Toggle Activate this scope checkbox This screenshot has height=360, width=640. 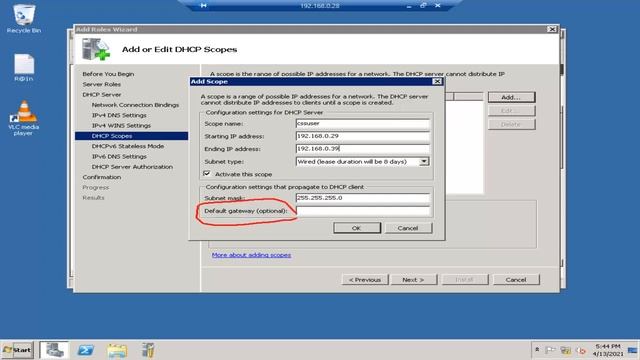click(x=207, y=174)
